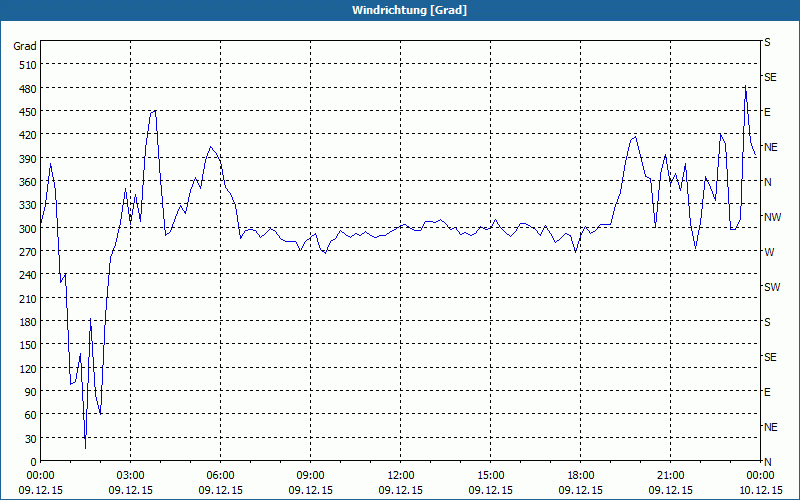Select the "10.12.15" date label

pyautogui.click(x=760, y=490)
